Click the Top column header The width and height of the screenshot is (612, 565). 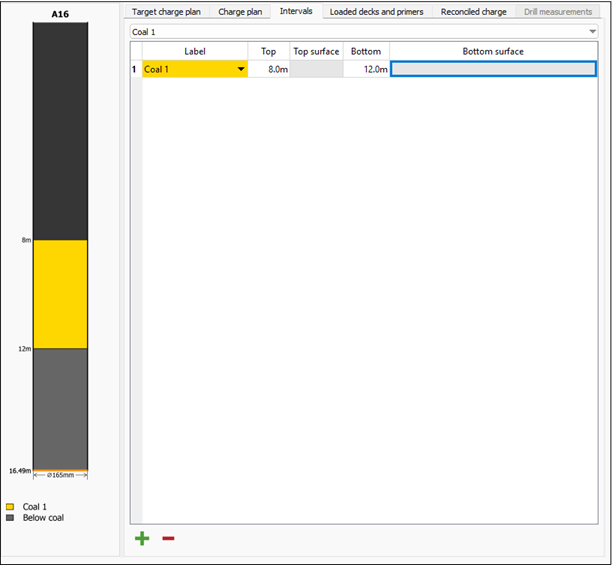(269, 51)
